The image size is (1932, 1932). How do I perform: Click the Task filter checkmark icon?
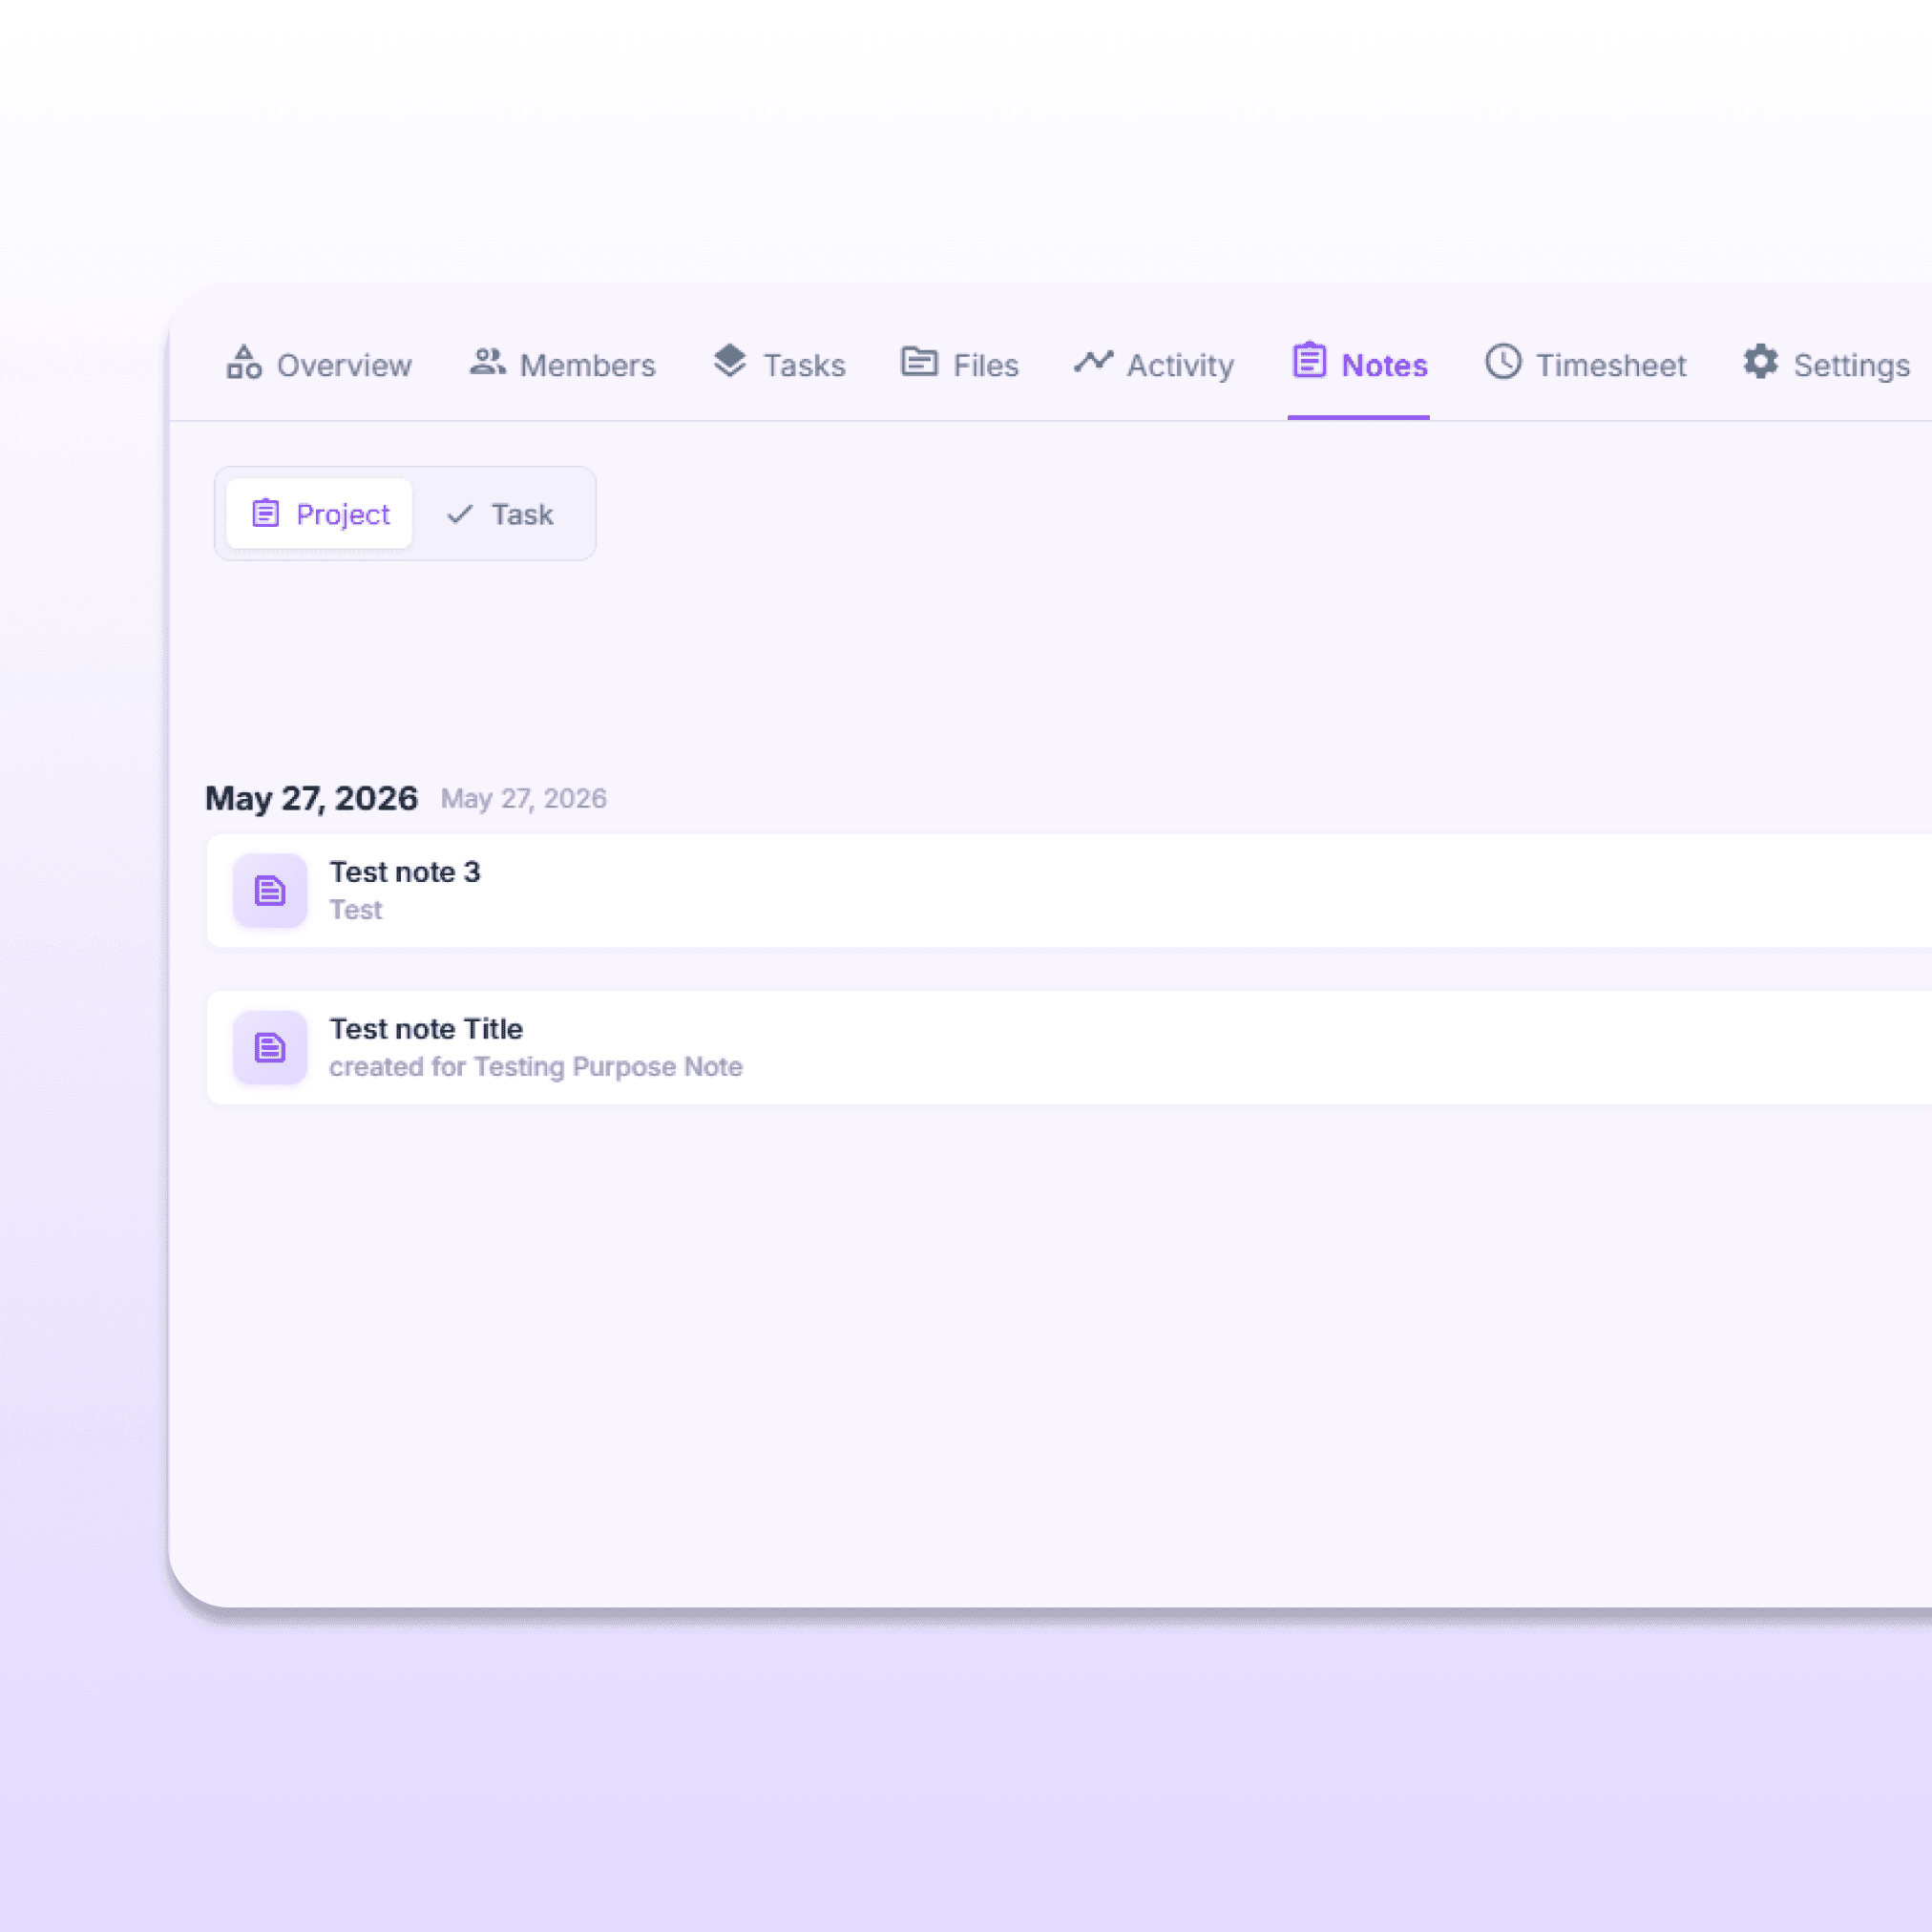pos(460,514)
